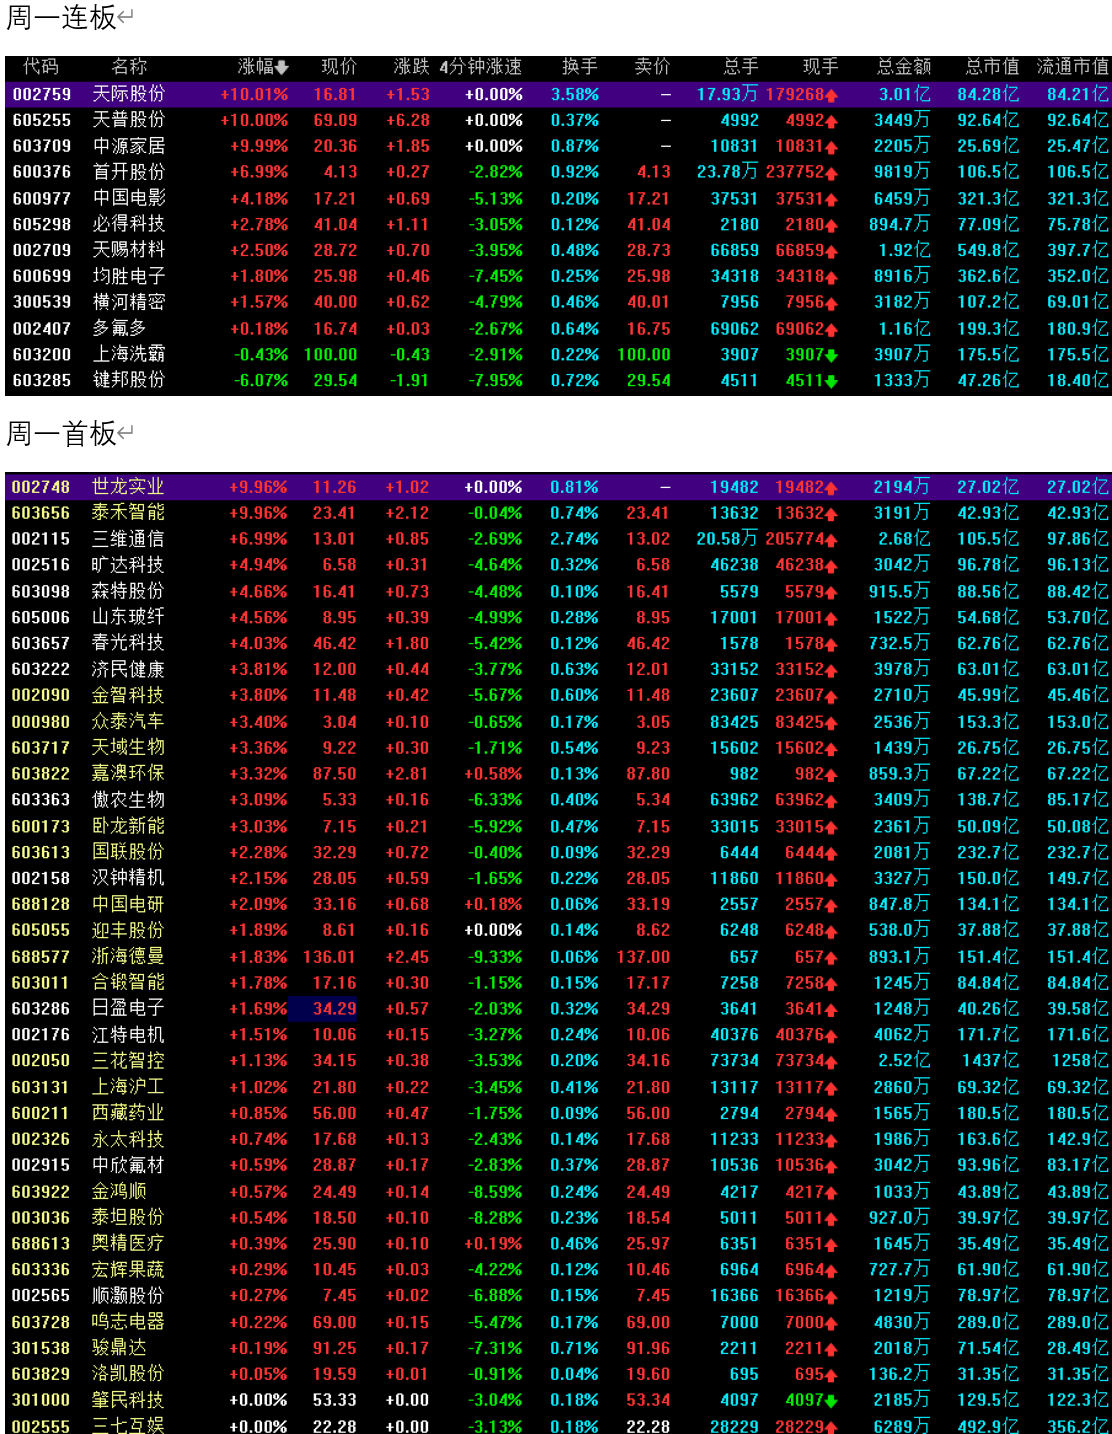Image resolution: width=1112 pixels, height=1434 pixels.
Task: Select the 迎丰股份 stock name
Action: point(129,930)
